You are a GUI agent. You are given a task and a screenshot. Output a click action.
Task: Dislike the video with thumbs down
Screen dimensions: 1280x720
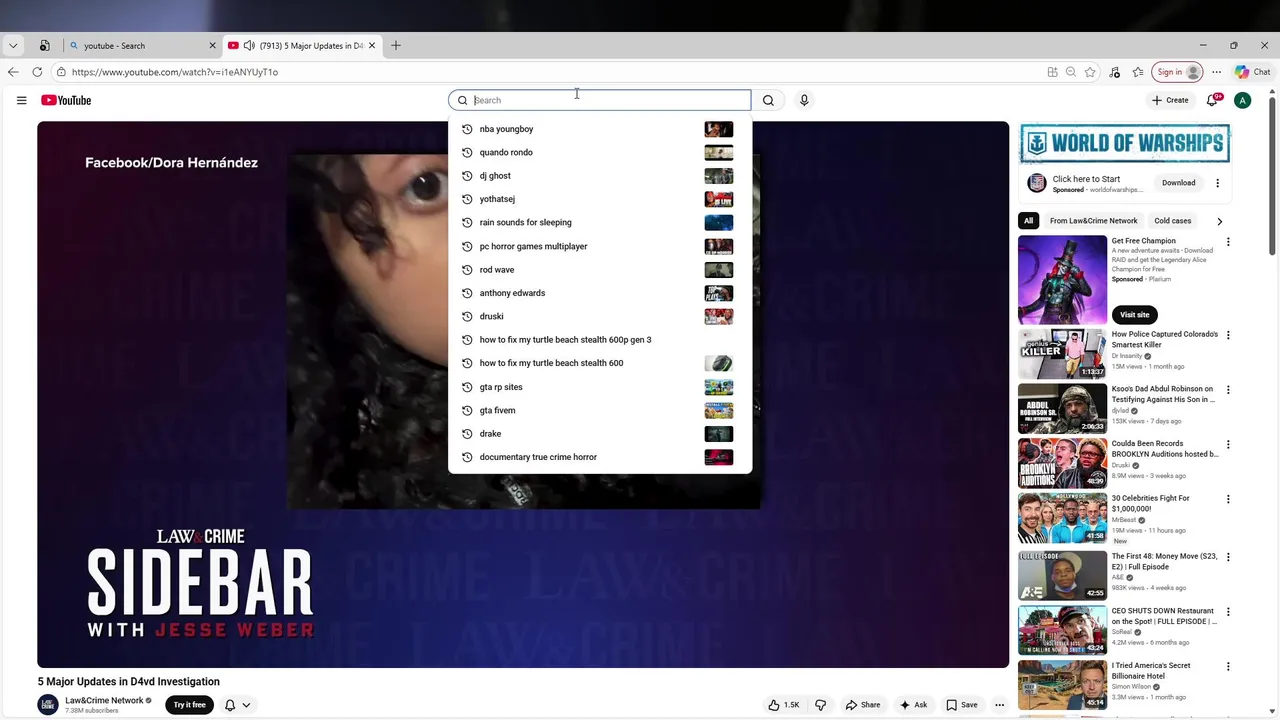[820, 705]
